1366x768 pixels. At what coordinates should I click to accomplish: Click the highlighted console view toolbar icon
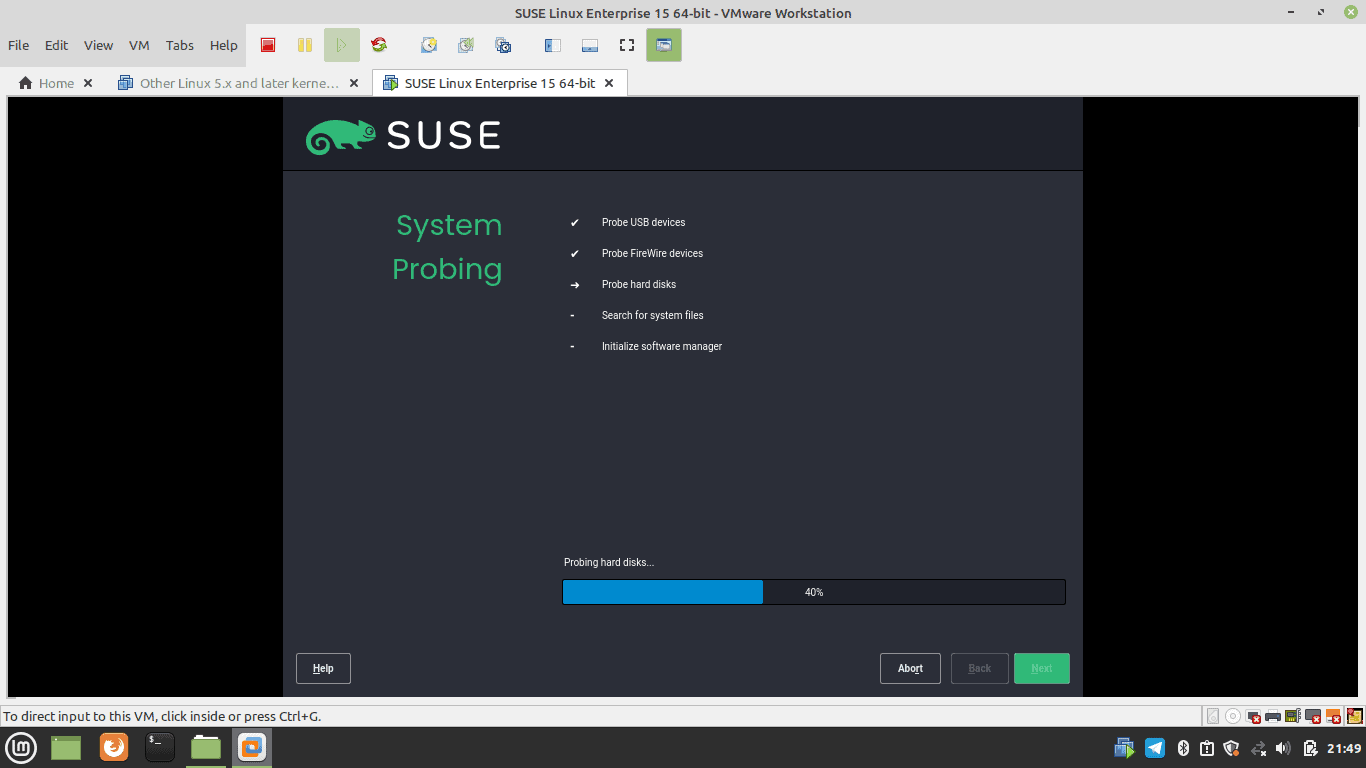coord(664,45)
